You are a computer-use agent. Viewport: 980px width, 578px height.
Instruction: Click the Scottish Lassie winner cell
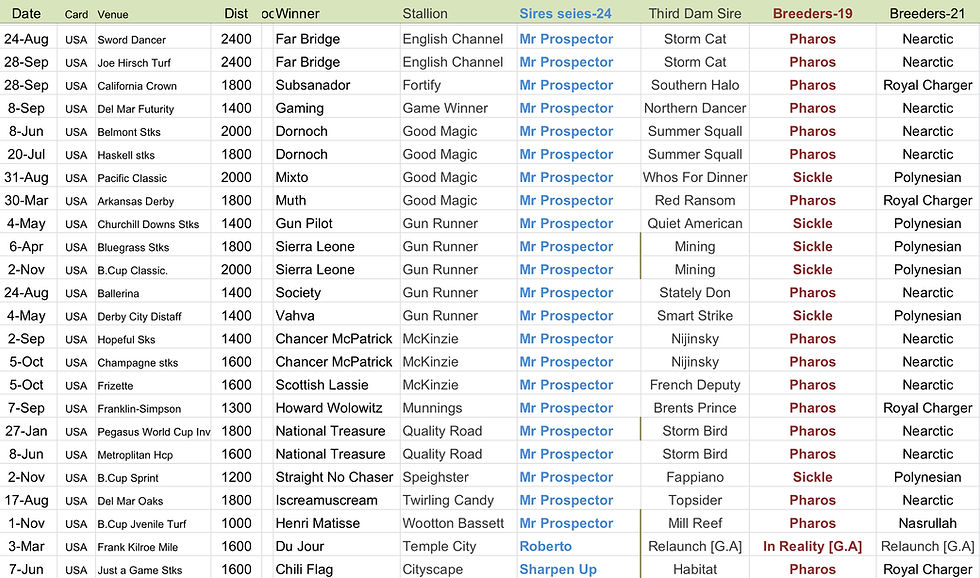pos(322,385)
